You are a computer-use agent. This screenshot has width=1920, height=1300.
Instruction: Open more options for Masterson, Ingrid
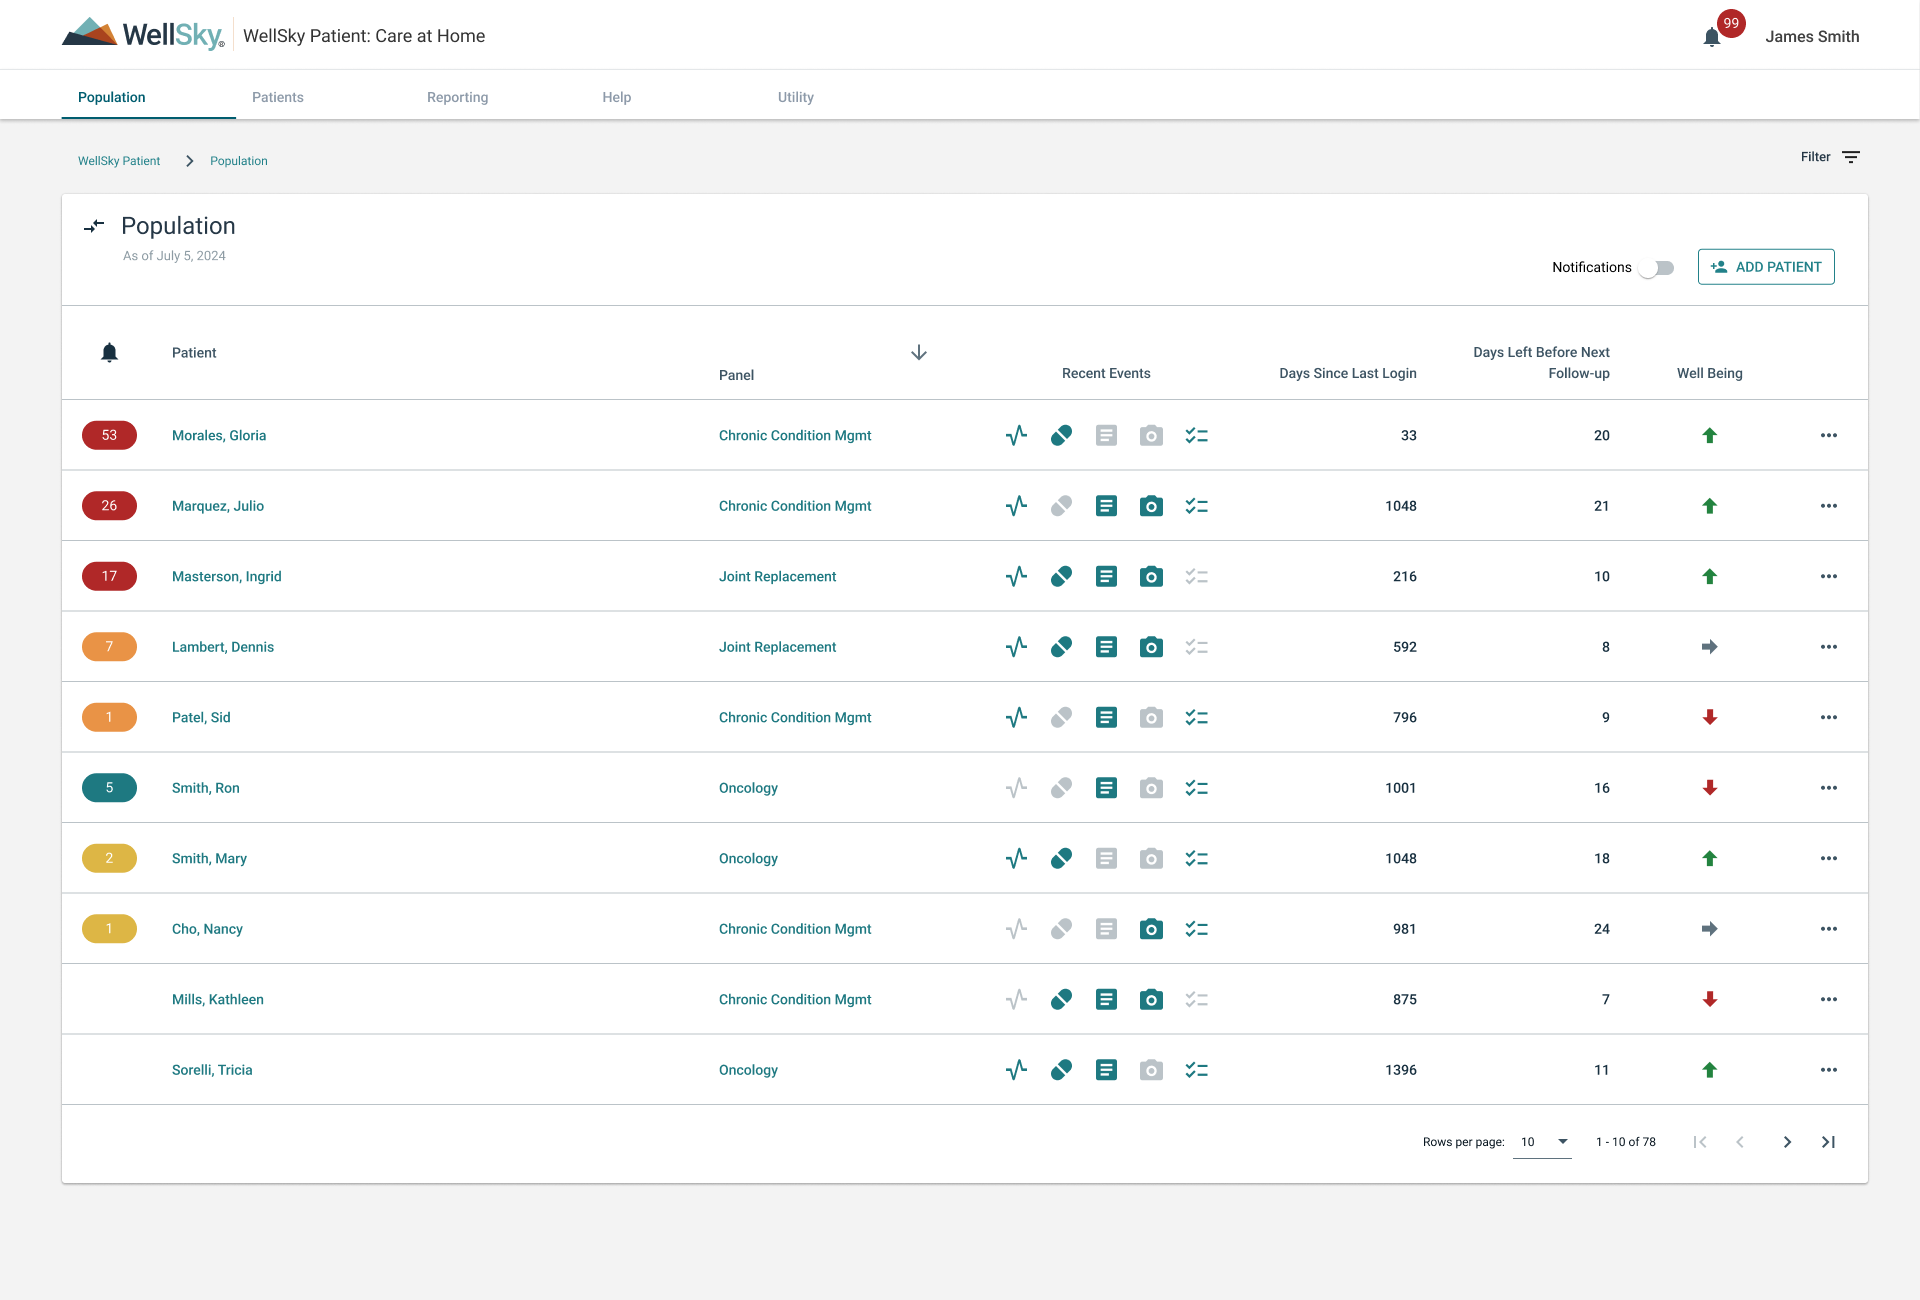click(1829, 576)
